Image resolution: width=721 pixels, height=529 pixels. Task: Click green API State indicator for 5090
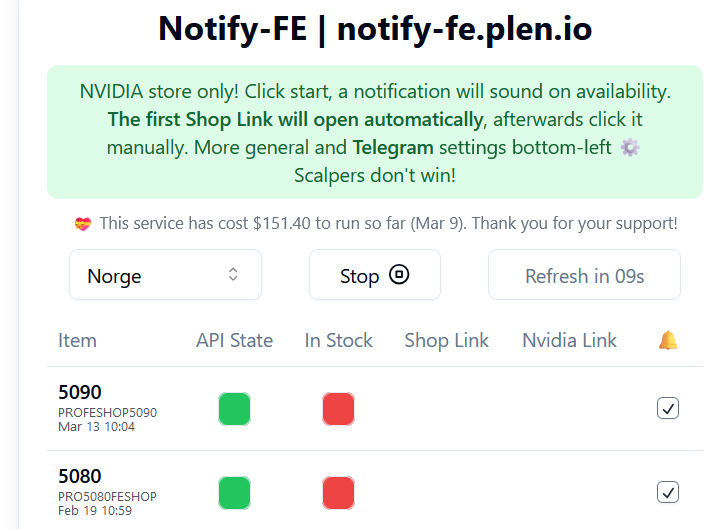point(235,408)
